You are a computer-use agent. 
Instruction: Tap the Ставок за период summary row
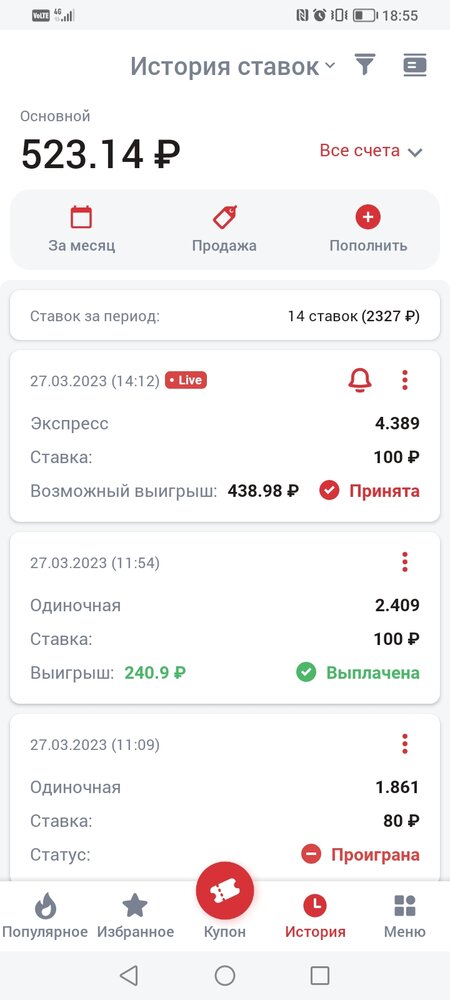pos(225,316)
